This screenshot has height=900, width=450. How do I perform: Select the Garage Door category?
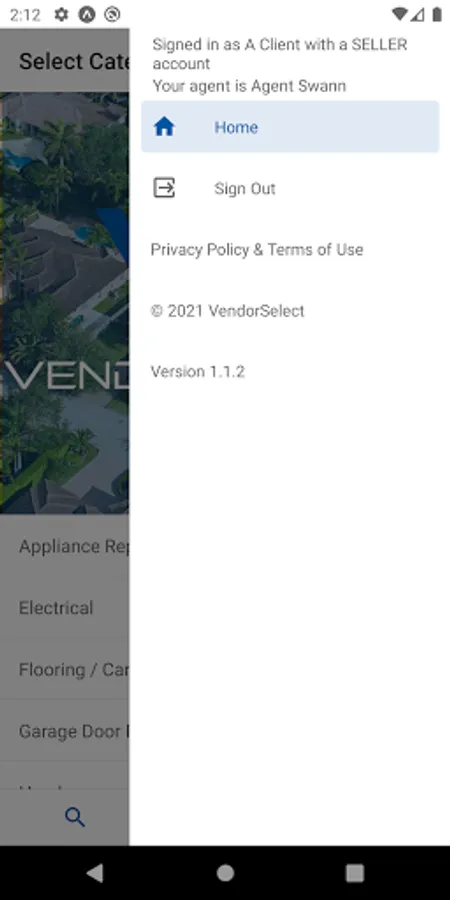point(65,731)
